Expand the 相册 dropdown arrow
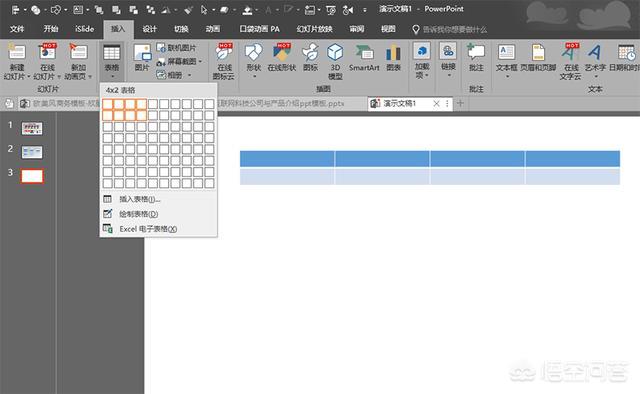Image resolution: width=640 pixels, height=394 pixels. coord(189,75)
